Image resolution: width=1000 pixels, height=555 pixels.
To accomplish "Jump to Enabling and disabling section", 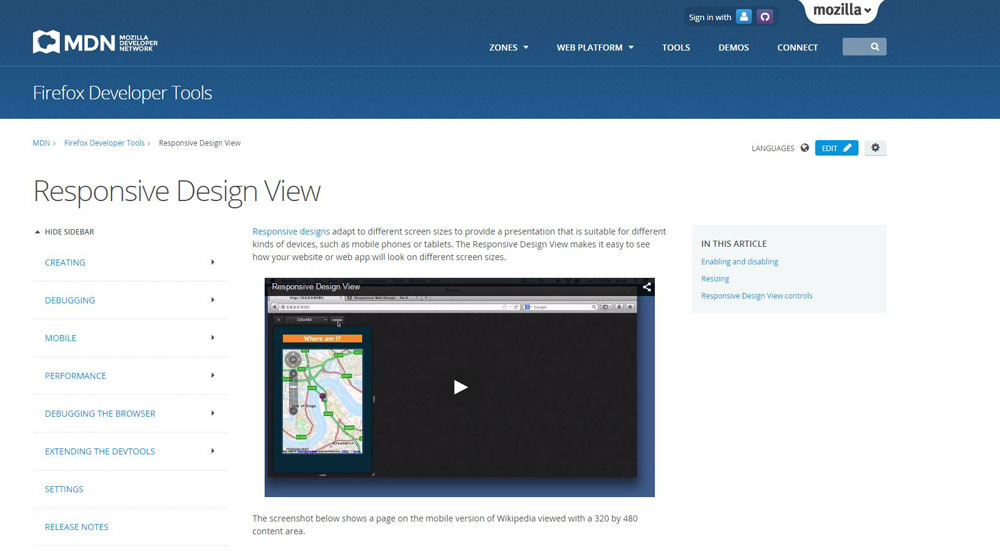I will [x=739, y=262].
